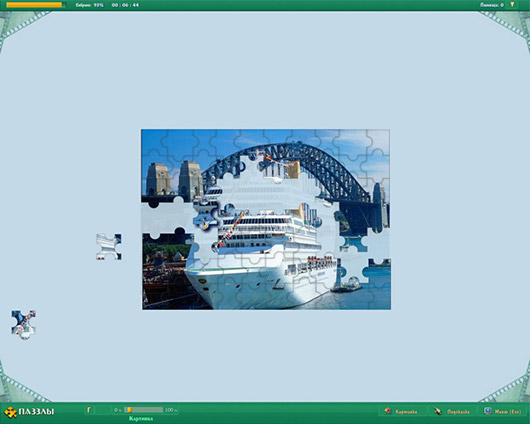Image resolution: width=530 pixels, height=424 pixels.
Task: Click the orange slider handle near 0%
Action: tap(128, 410)
